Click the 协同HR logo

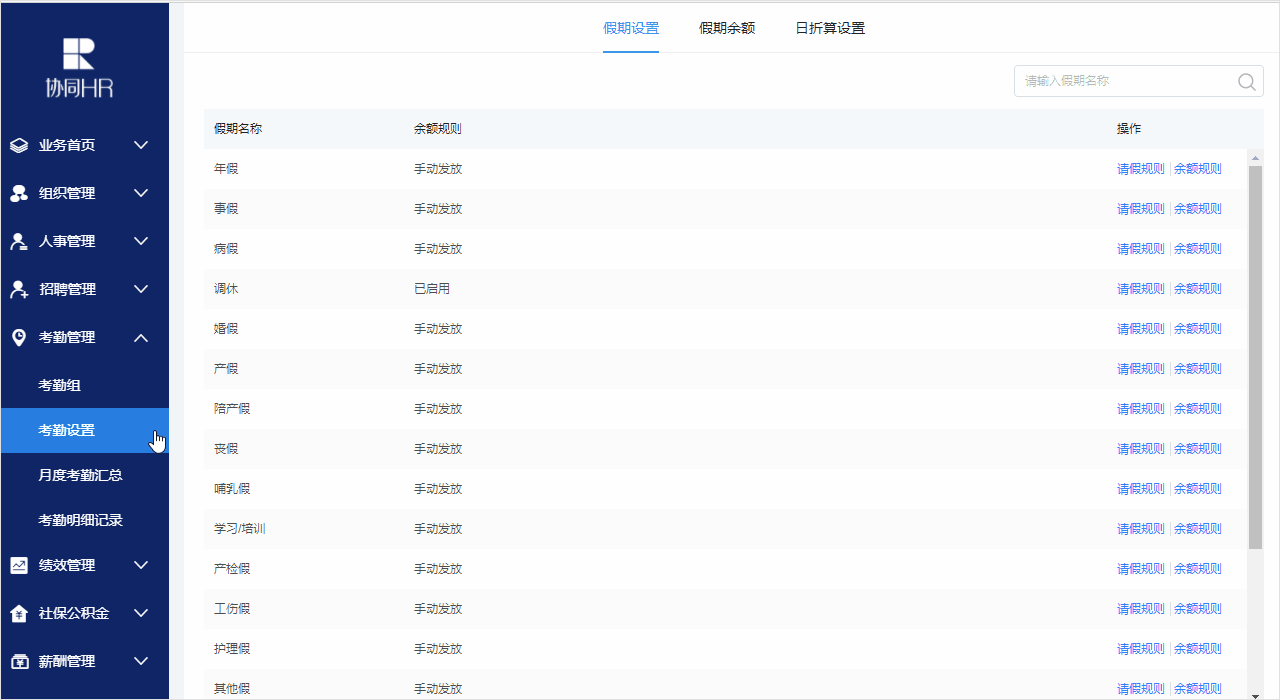pos(79,68)
